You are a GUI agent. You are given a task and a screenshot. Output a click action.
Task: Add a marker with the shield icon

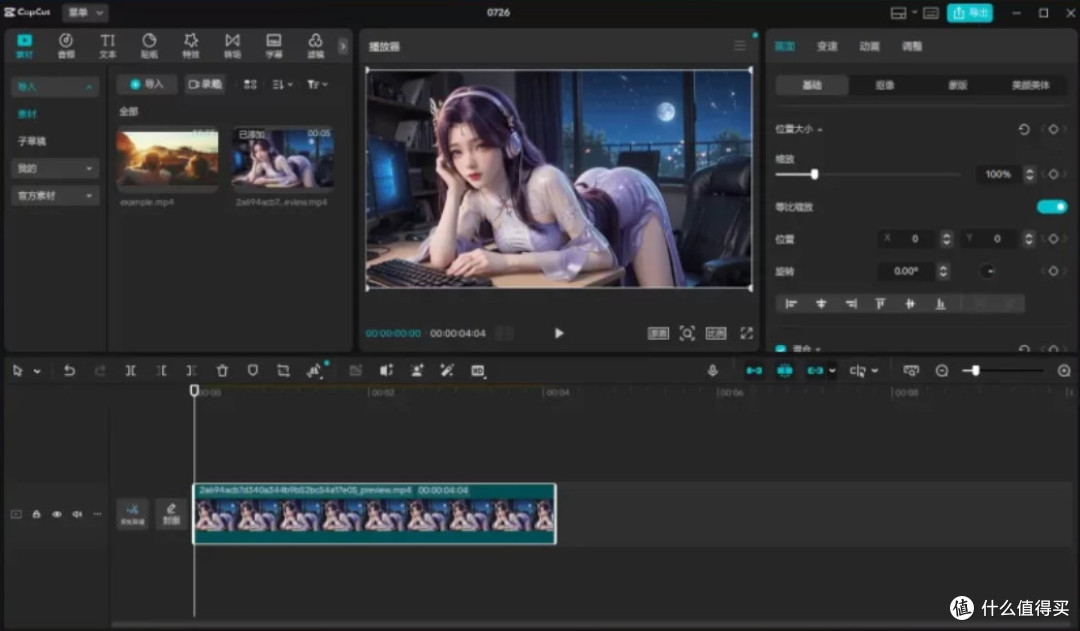point(253,371)
